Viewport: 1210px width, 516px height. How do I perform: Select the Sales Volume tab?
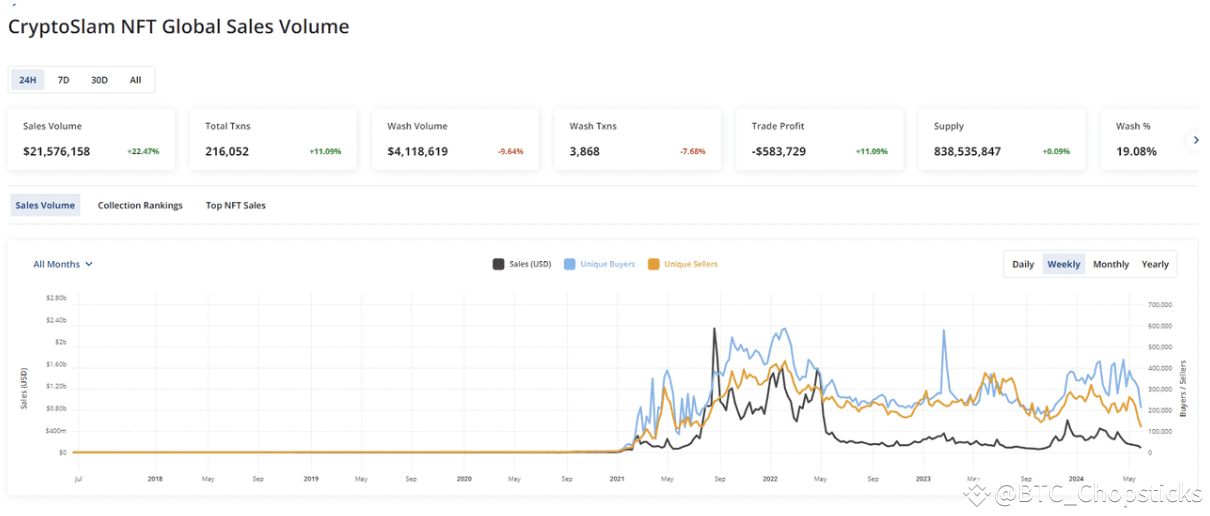coord(45,205)
